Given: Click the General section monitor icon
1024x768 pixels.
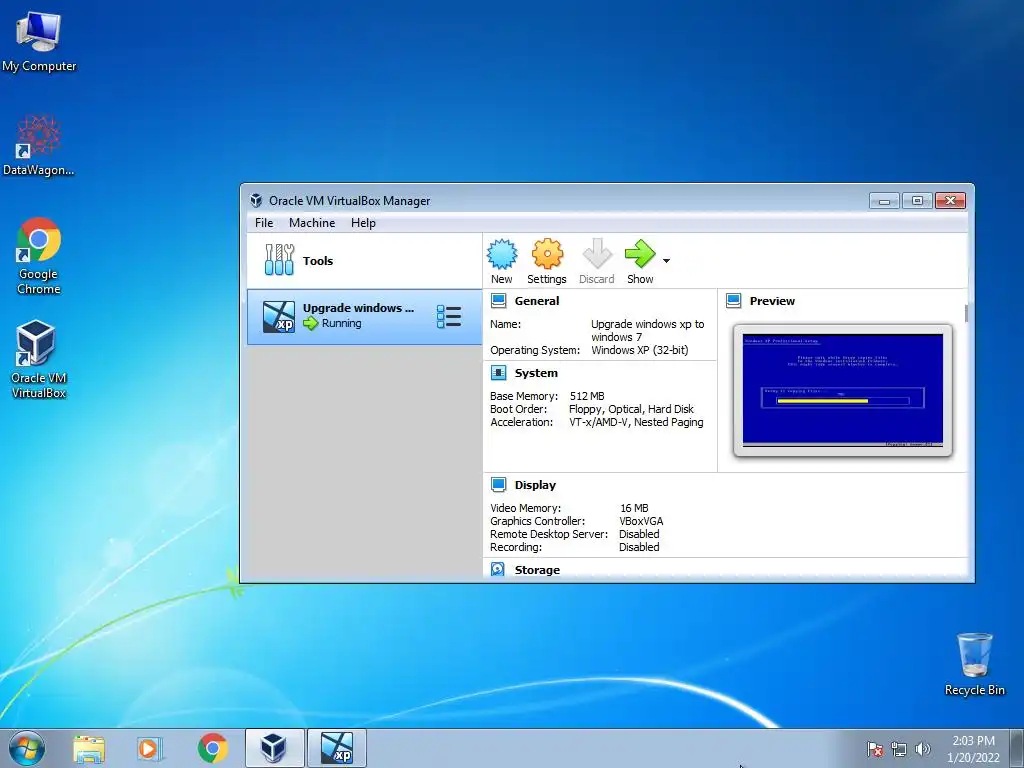Looking at the screenshot, I should pyautogui.click(x=498, y=300).
